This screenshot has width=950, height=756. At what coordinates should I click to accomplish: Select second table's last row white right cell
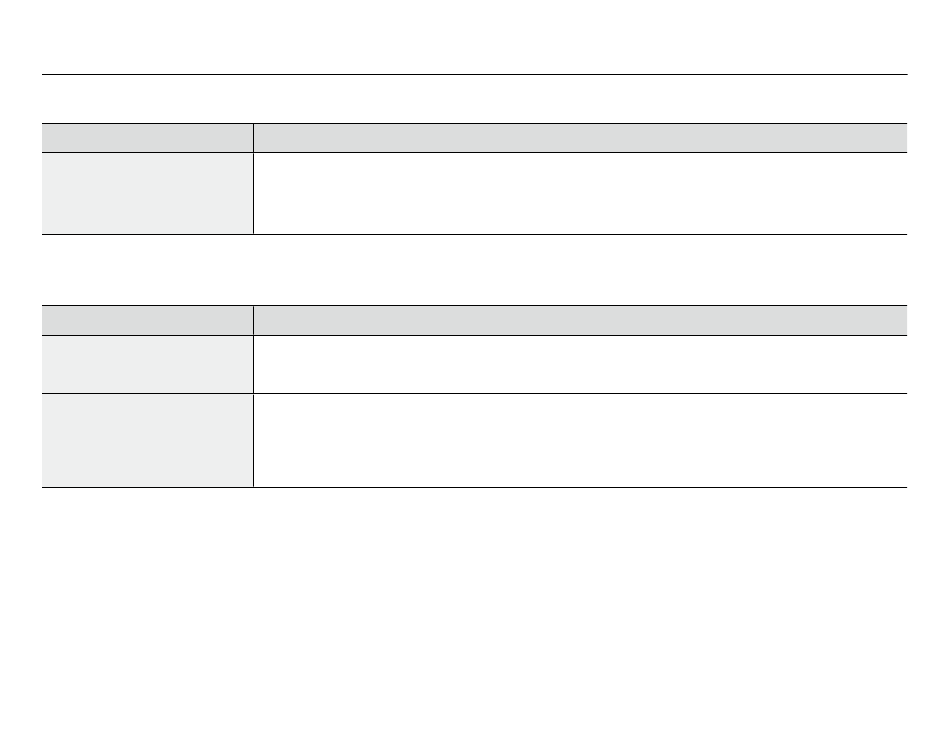pyautogui.click(x=580, y=440)
